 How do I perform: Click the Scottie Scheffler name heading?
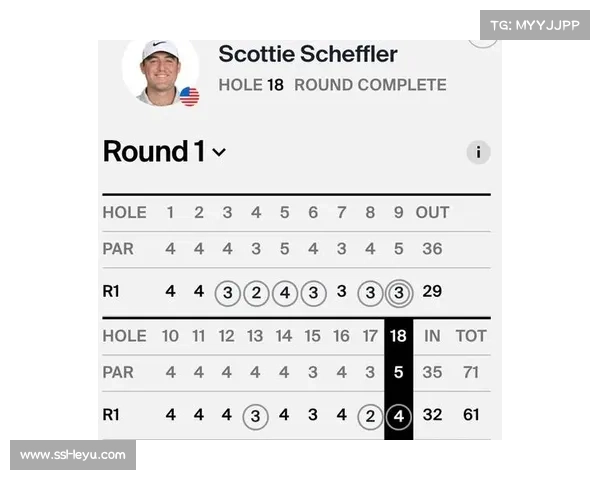pyautogui.click(x=308, y=54)
